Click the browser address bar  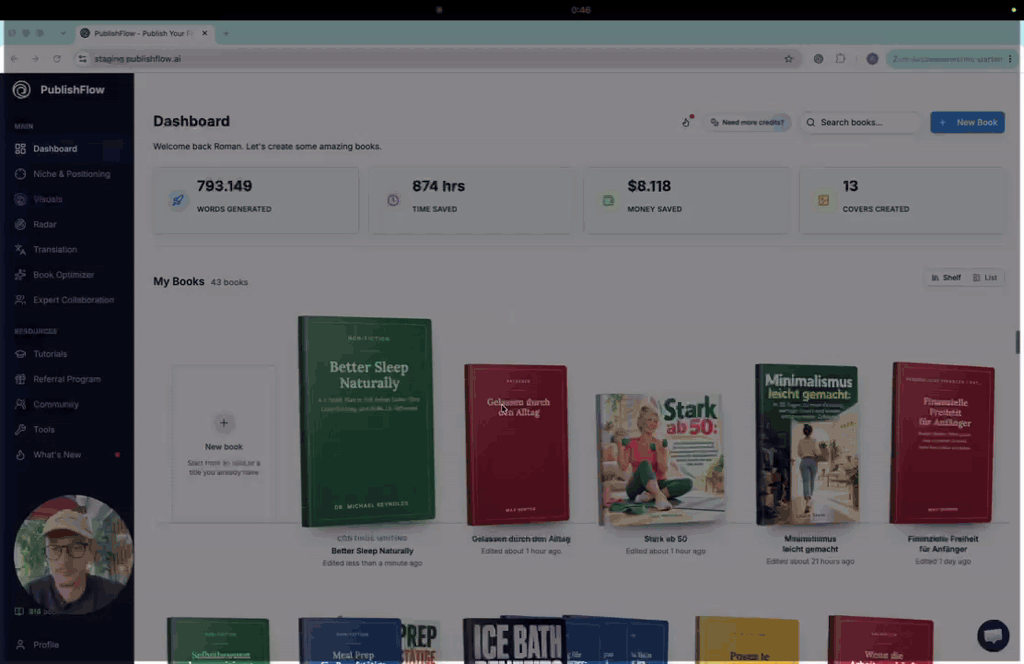[438, 59]
